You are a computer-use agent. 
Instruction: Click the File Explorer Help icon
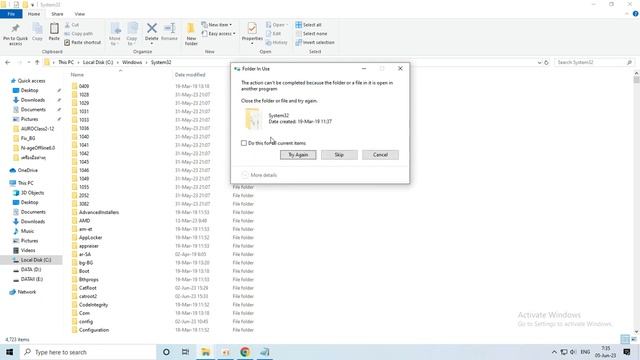tap(636, 14)
